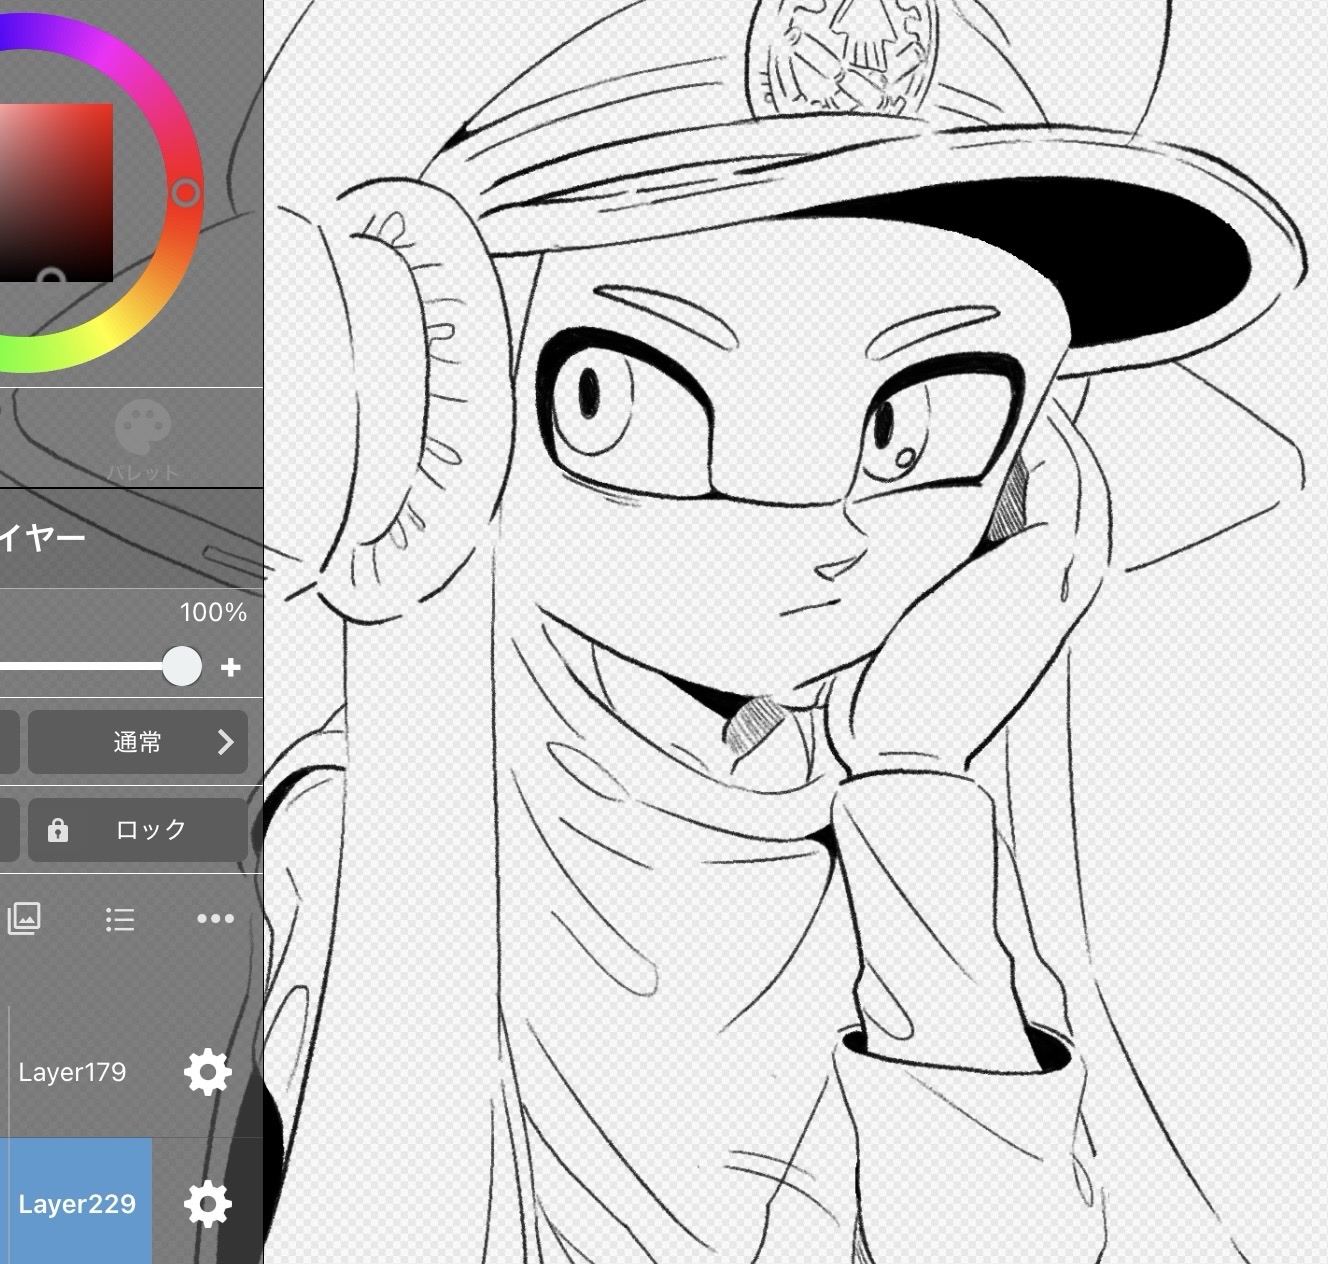Image resolution: width=1328 pixels, height=1264 pixels.
Task: Click the bright red corner of color square
Action: tap(104, 112)
